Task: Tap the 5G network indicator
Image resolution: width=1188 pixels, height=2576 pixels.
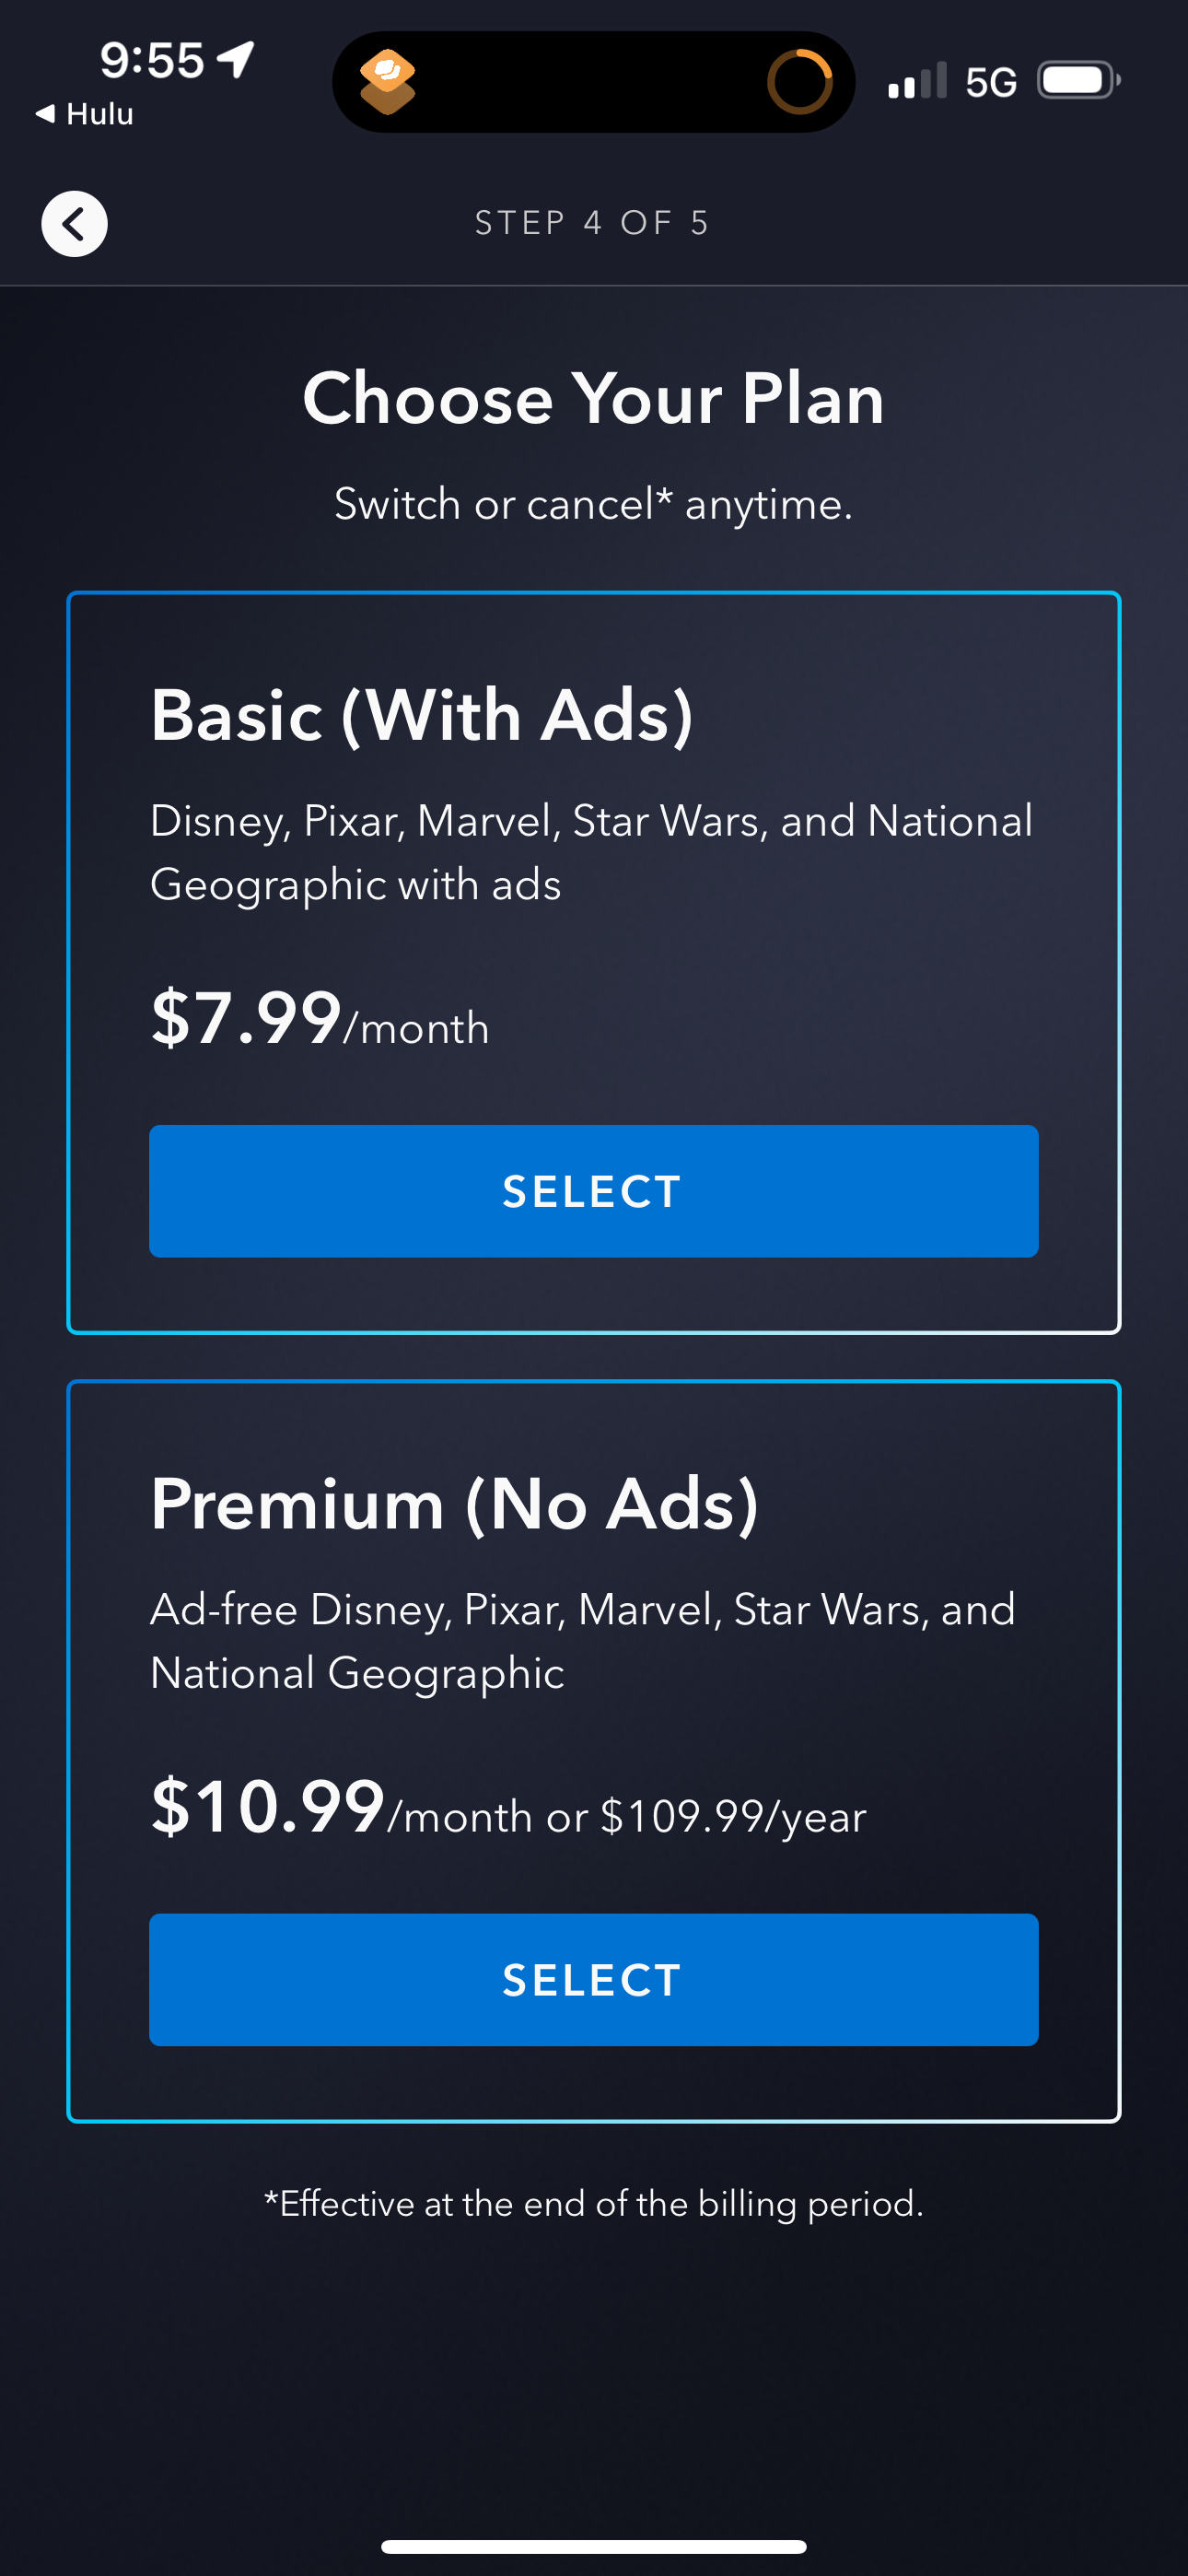Action: pos(990,82)
